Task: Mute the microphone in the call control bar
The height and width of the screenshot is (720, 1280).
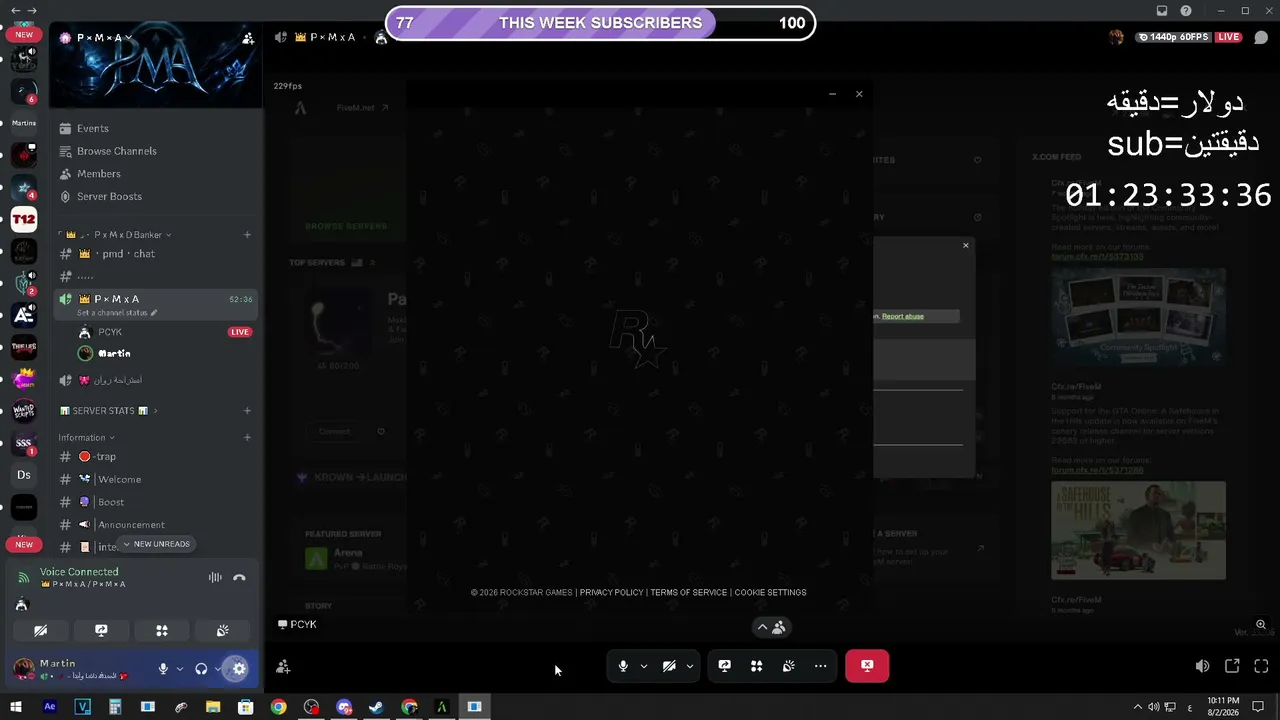Action: (x=623, y=666)
